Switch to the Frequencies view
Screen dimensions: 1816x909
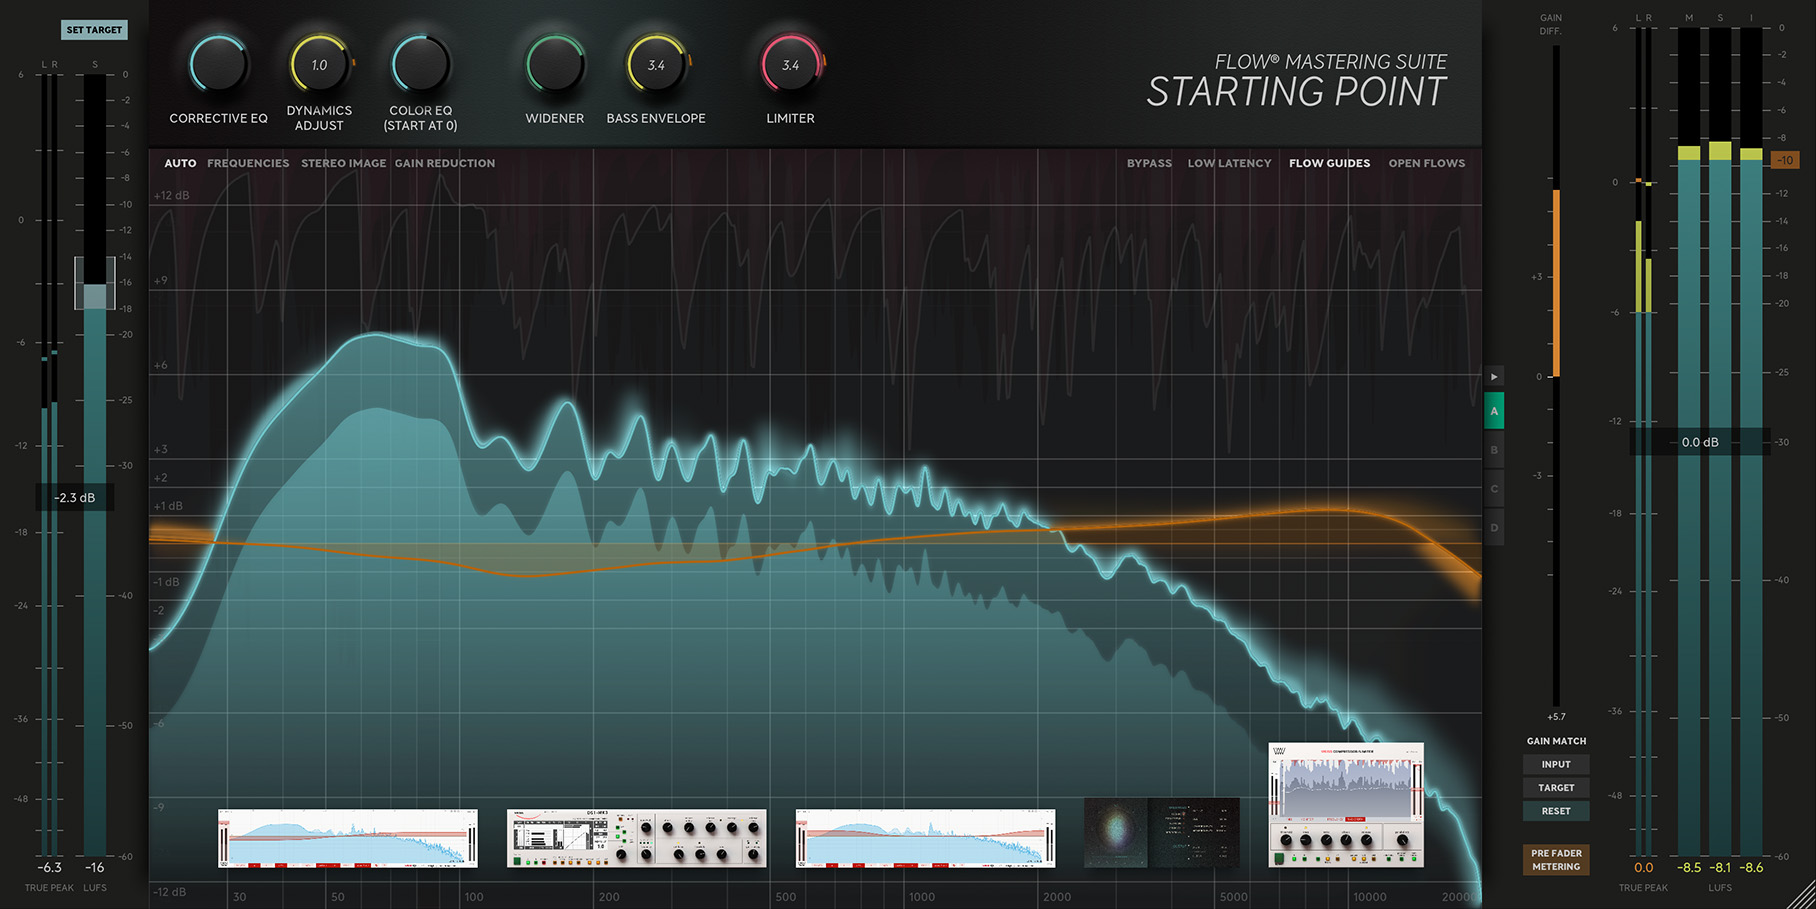click(x=248, y=163)
